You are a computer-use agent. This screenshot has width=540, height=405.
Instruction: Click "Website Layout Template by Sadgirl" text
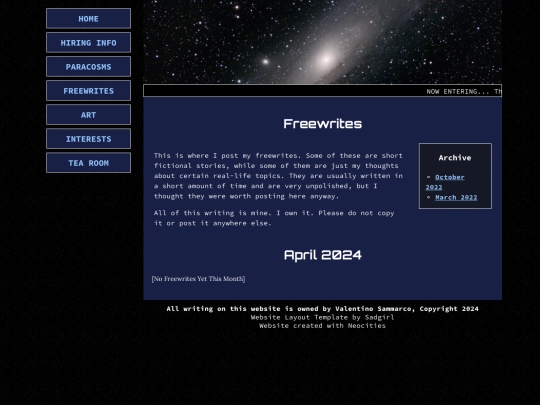322,317
